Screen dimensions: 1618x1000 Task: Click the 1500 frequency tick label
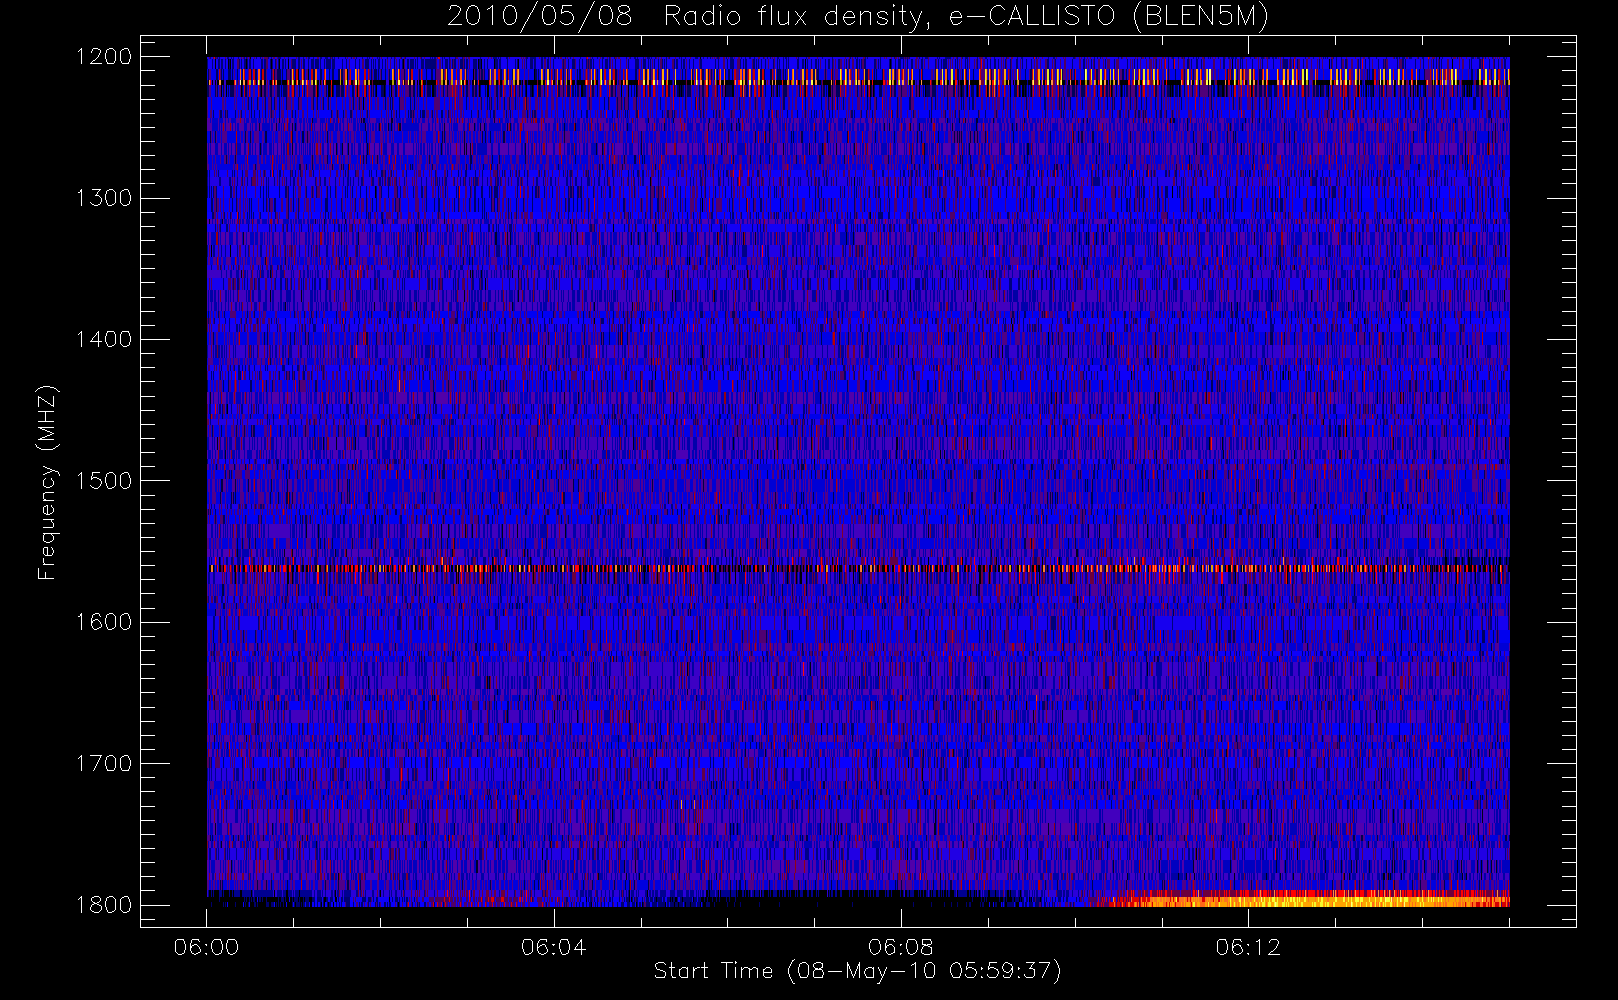click(104, 481)
